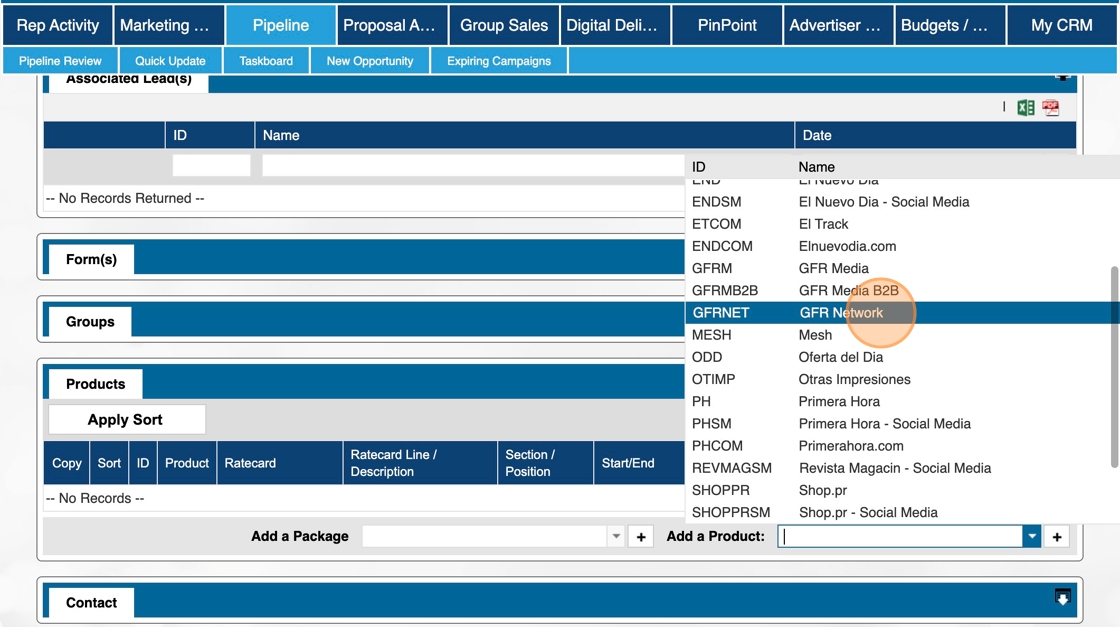Go to My CRM tab
The image size is (1120, 627).
[1061, 25]
